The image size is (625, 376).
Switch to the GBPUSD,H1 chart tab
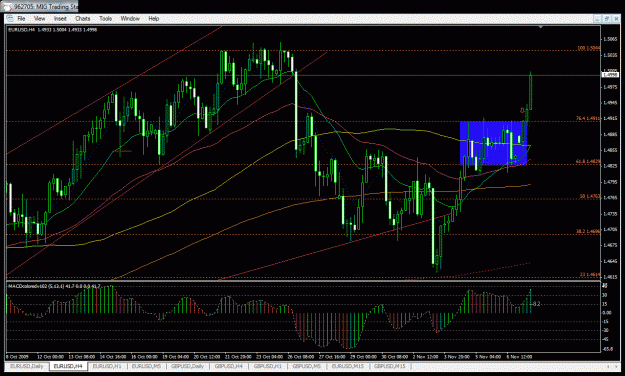(x=267, y=366)
